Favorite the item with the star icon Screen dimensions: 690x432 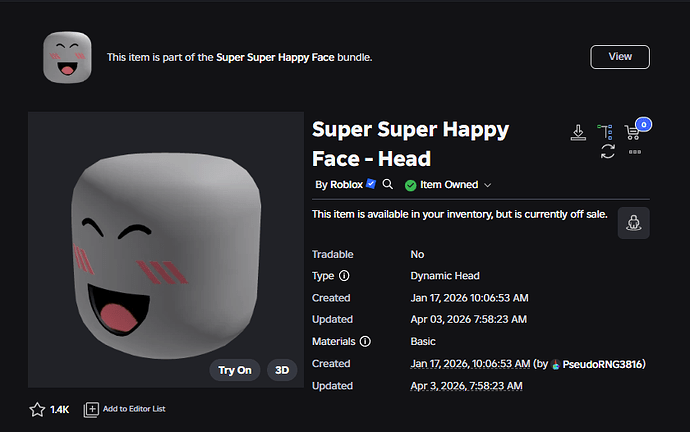pos(37,410)
